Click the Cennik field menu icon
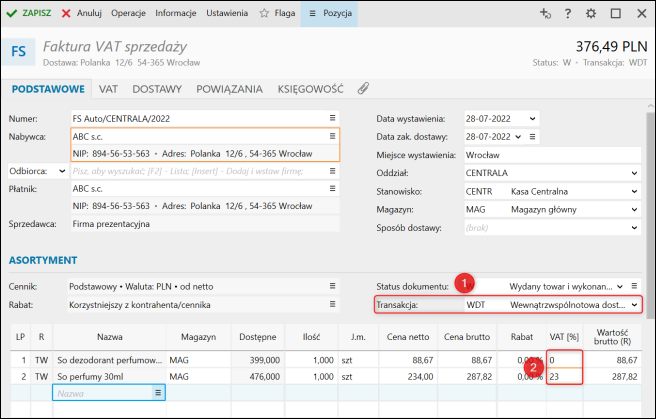 [332, 287]
